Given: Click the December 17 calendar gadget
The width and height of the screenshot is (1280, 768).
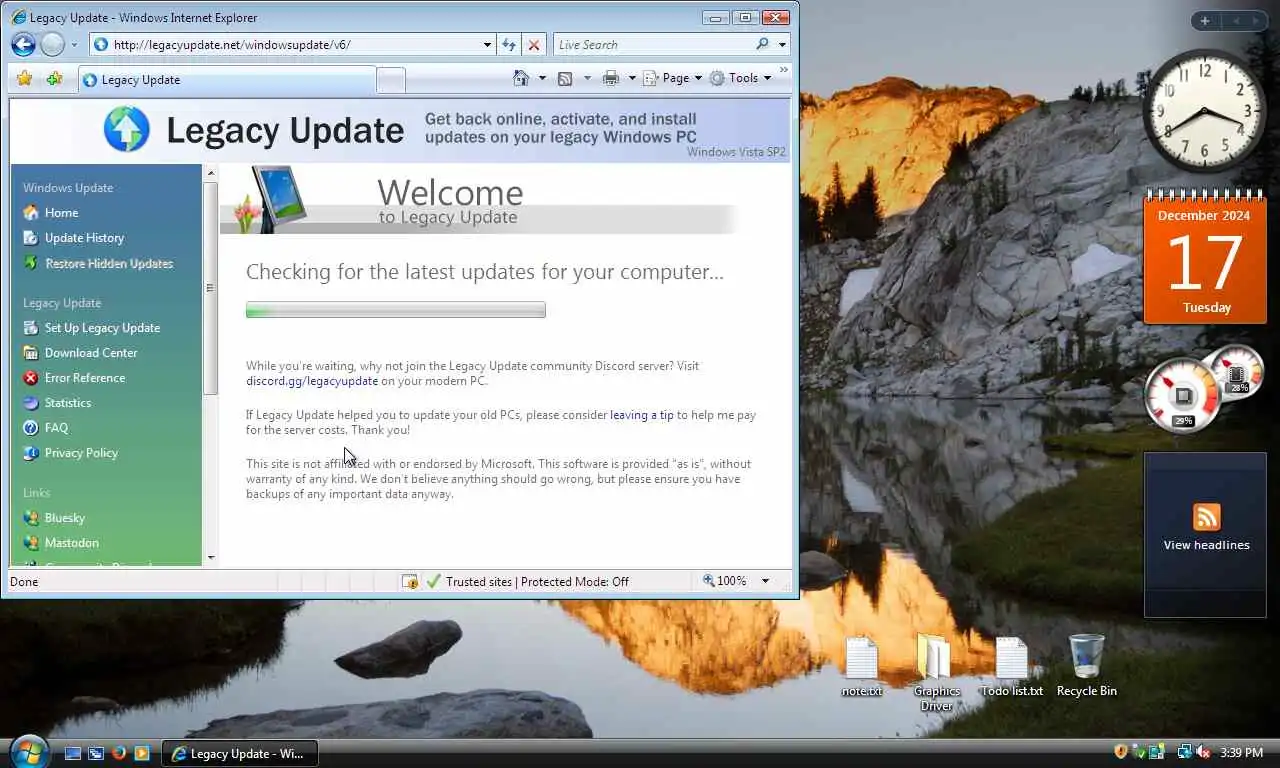Looking at the screenshot, I should (x=1205, y=257).
